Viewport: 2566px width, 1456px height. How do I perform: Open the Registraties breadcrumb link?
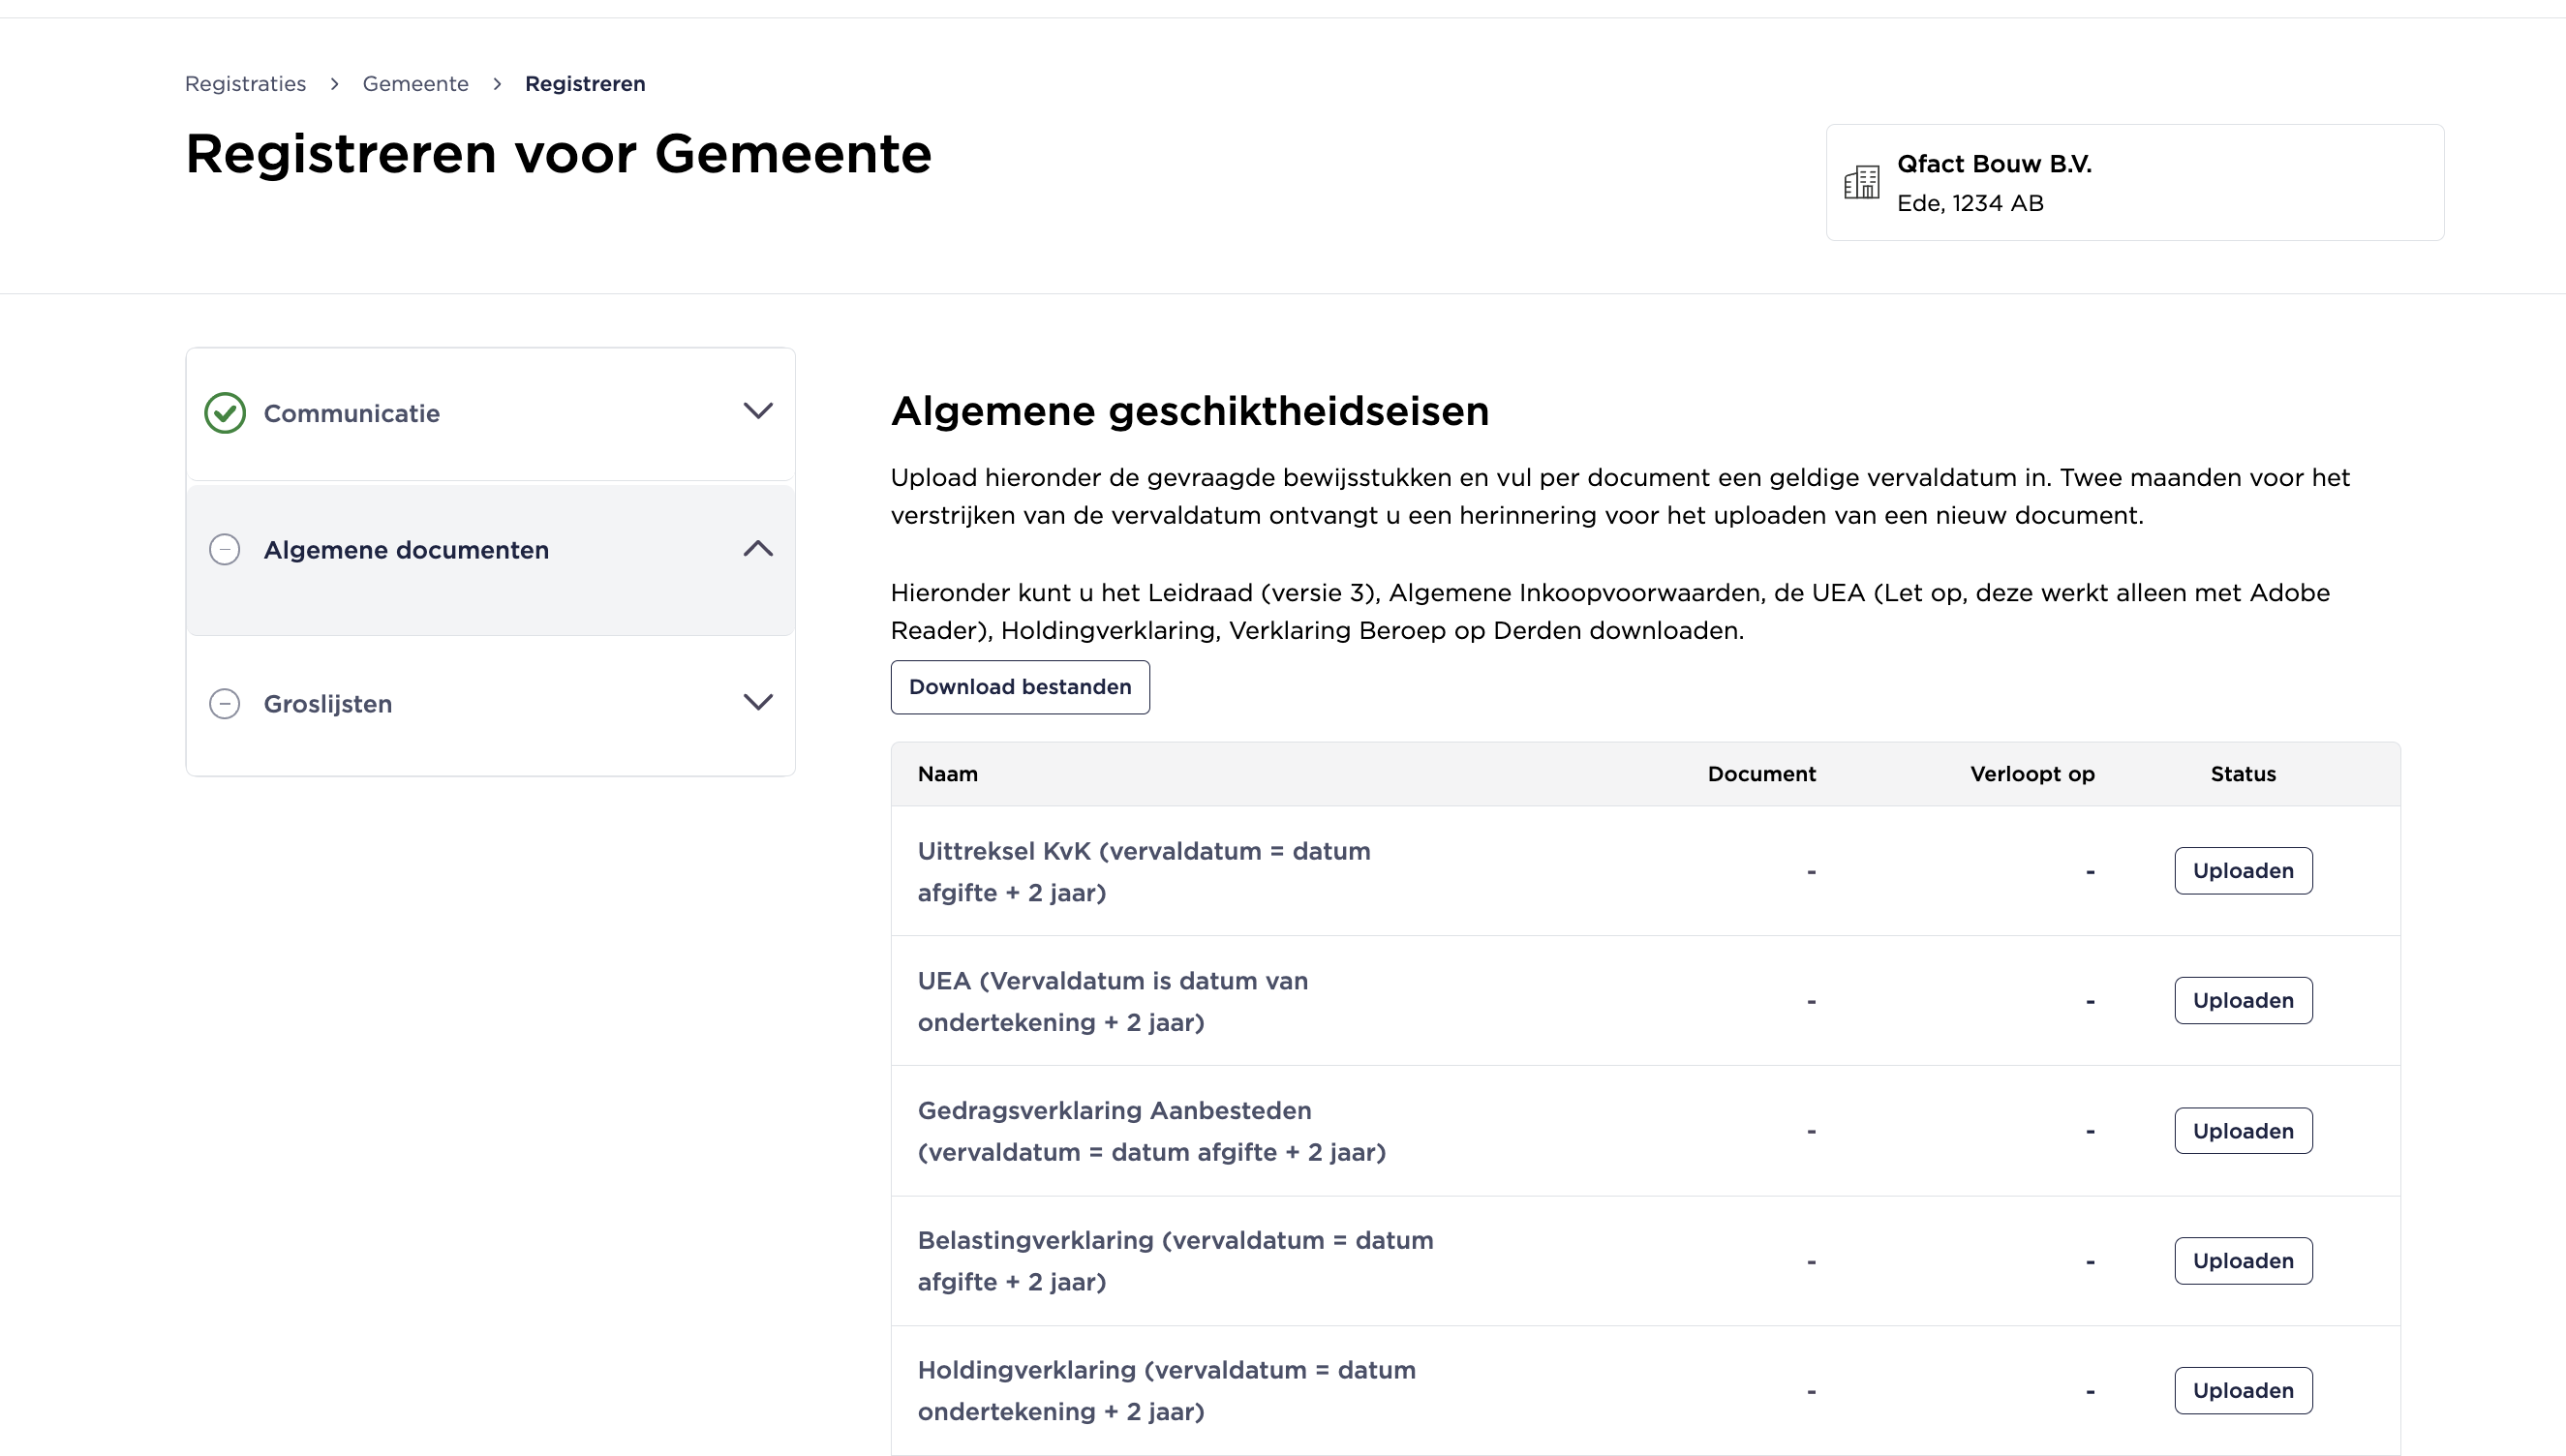[x=245, y=84]
